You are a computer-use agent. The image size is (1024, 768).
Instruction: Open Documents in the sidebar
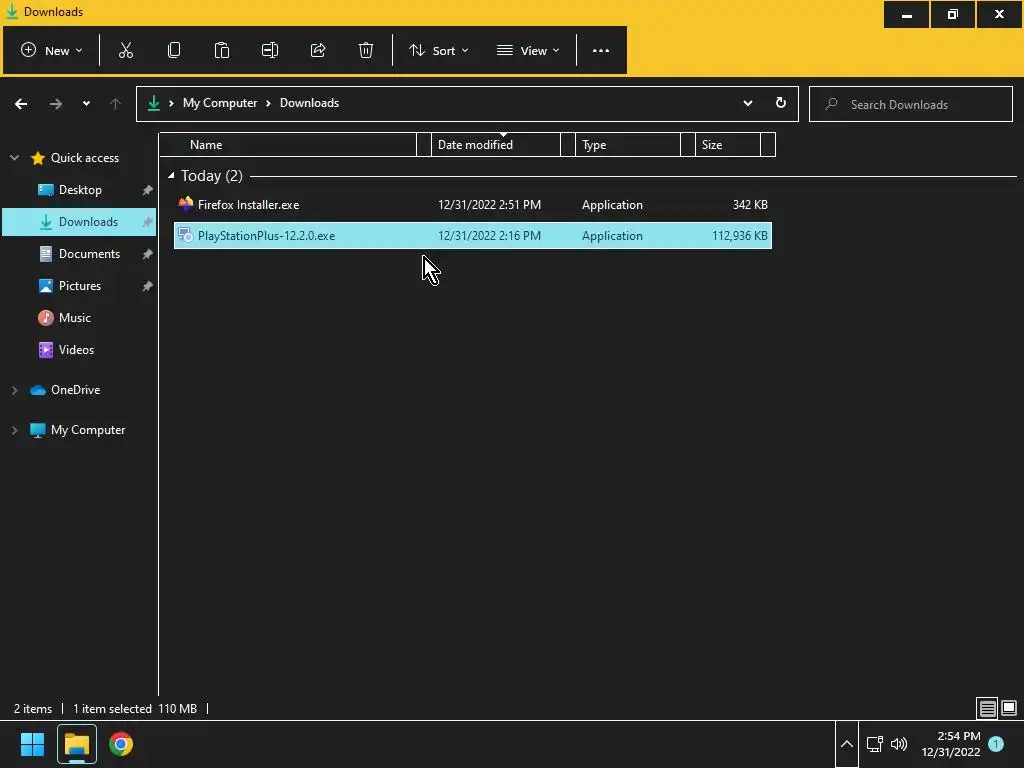[89, 254]
